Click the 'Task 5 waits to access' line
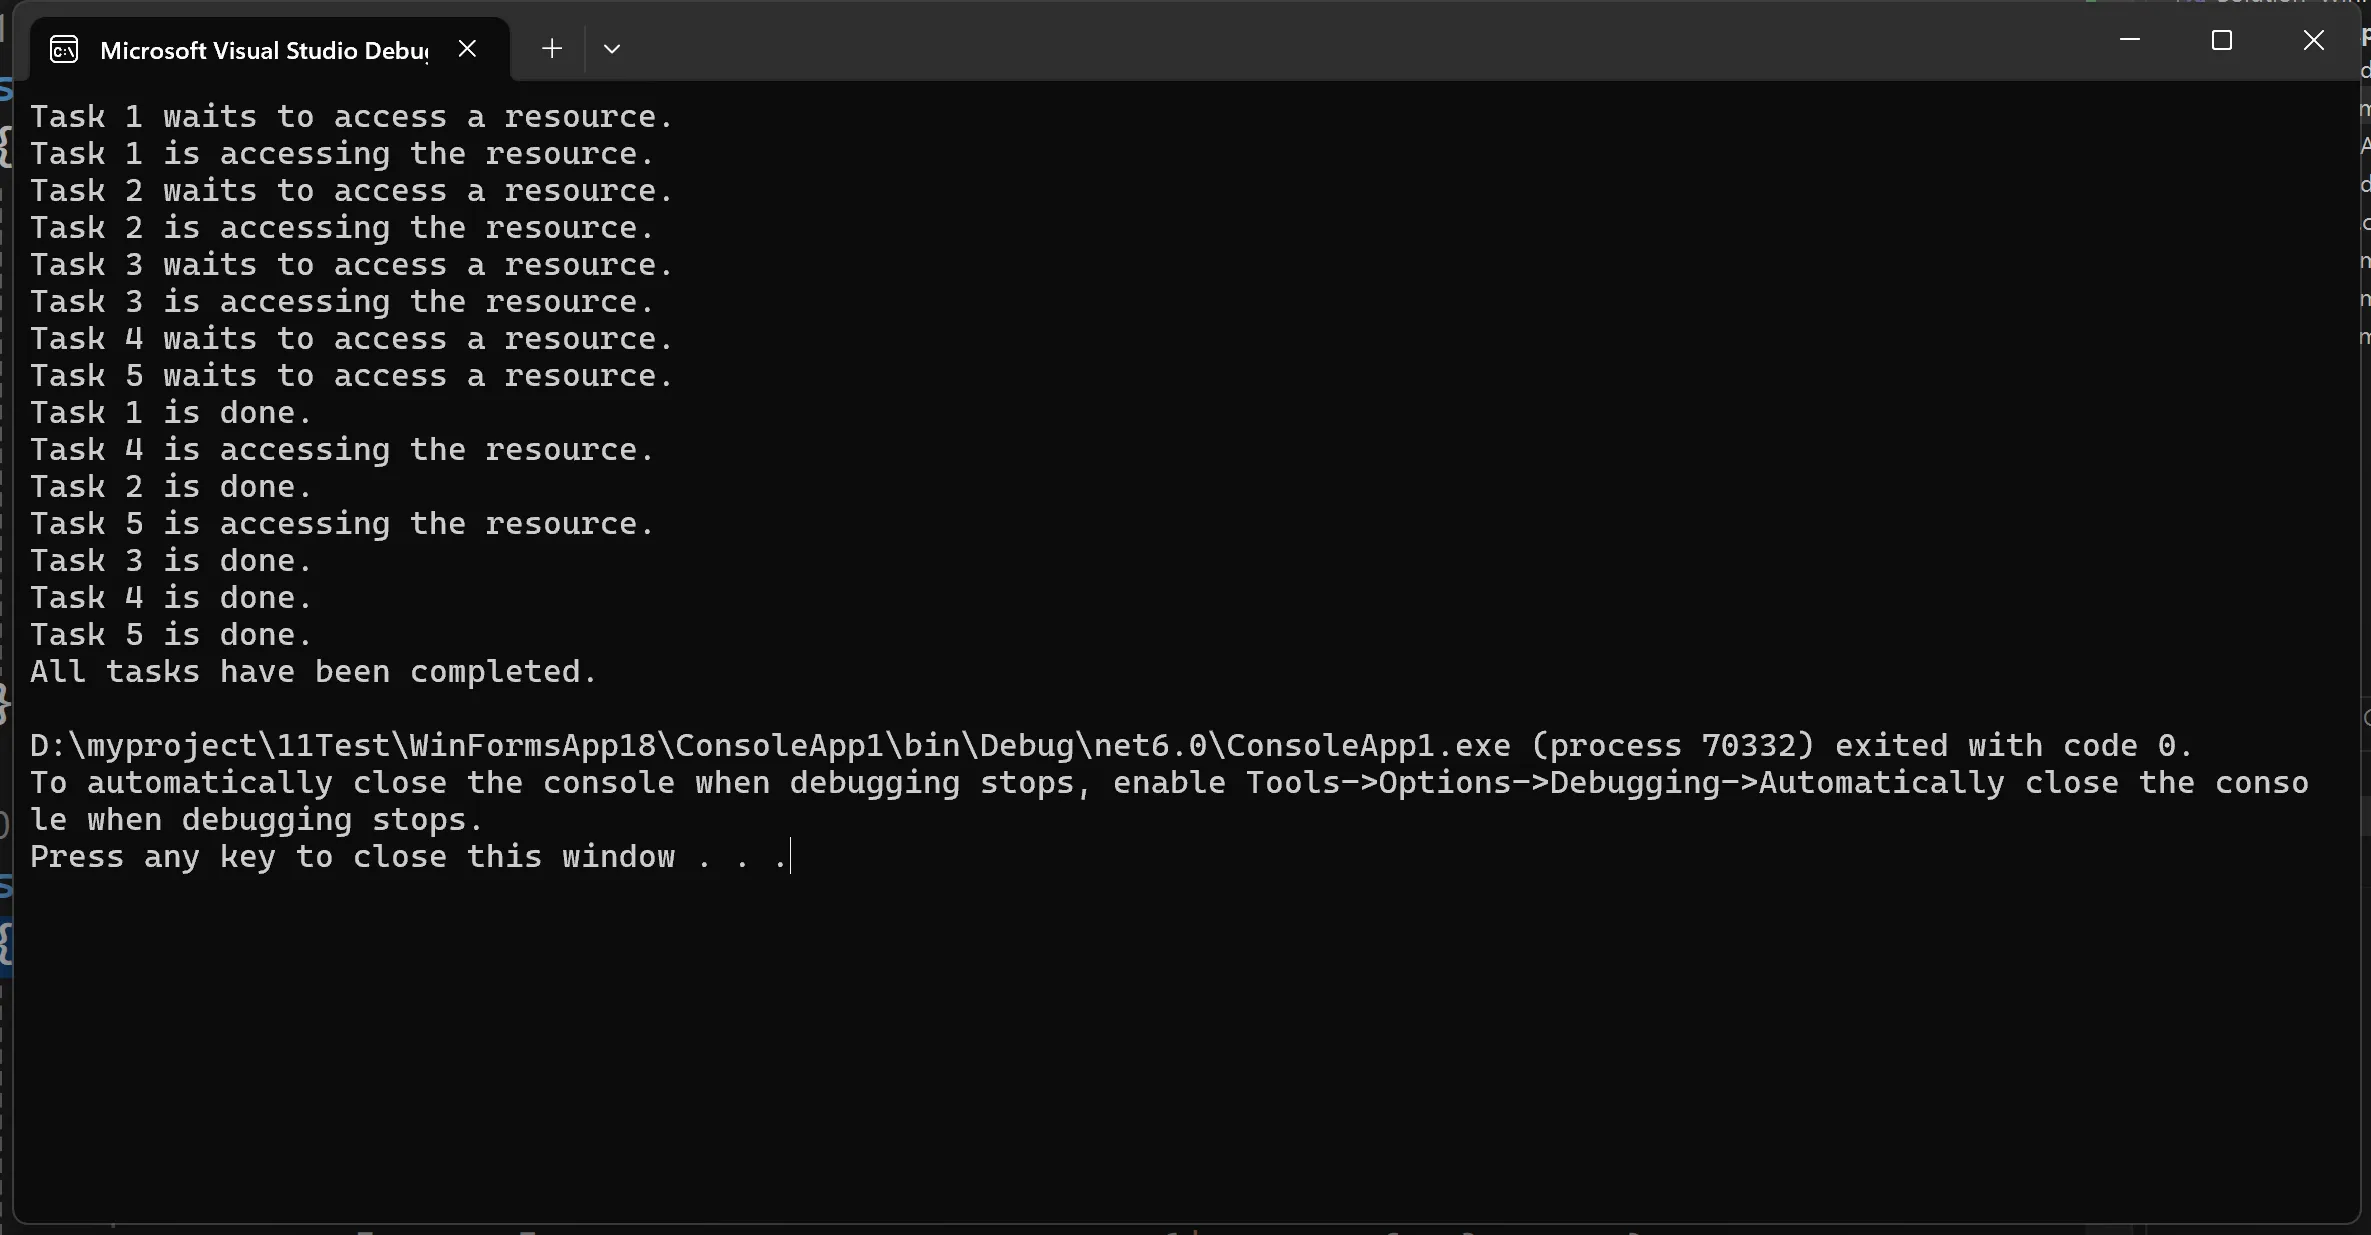 pyautogui.click(x=351, y=376)
